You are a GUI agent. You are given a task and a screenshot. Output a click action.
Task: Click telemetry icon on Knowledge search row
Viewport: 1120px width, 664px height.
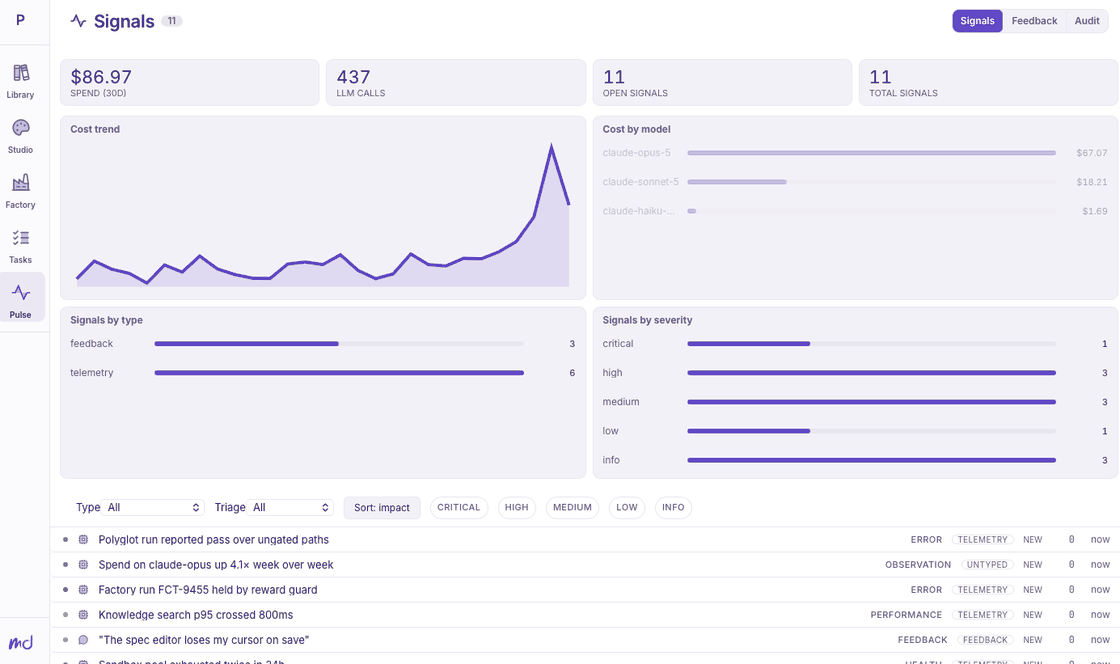pos(83,615)
